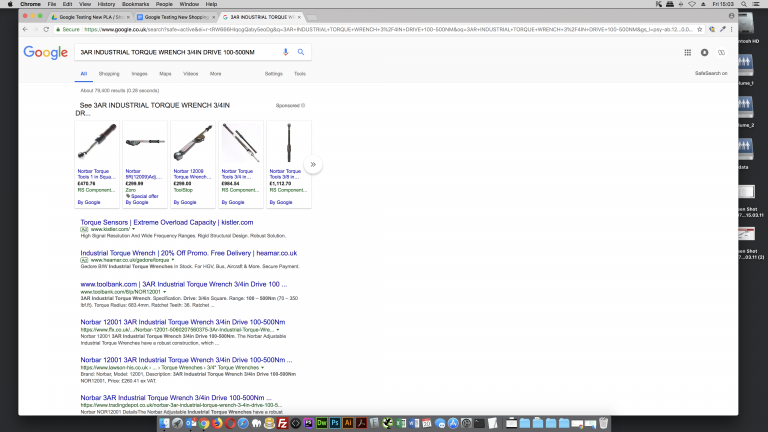Expand dropdown next to lawson-his.co.uk result URL

point(263,367)
